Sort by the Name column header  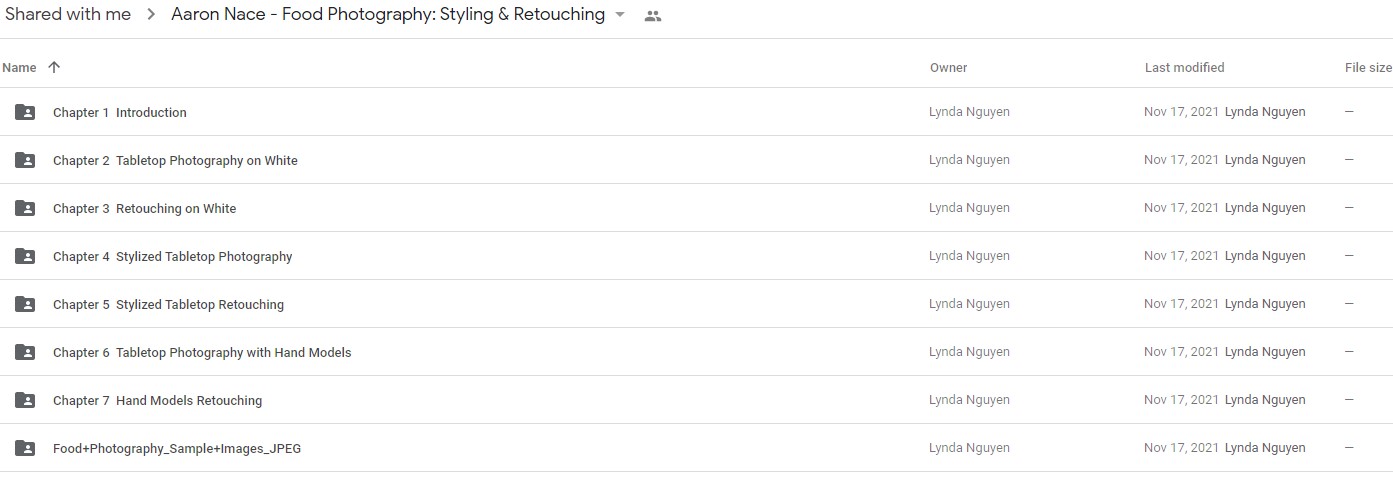coord(19,68)
